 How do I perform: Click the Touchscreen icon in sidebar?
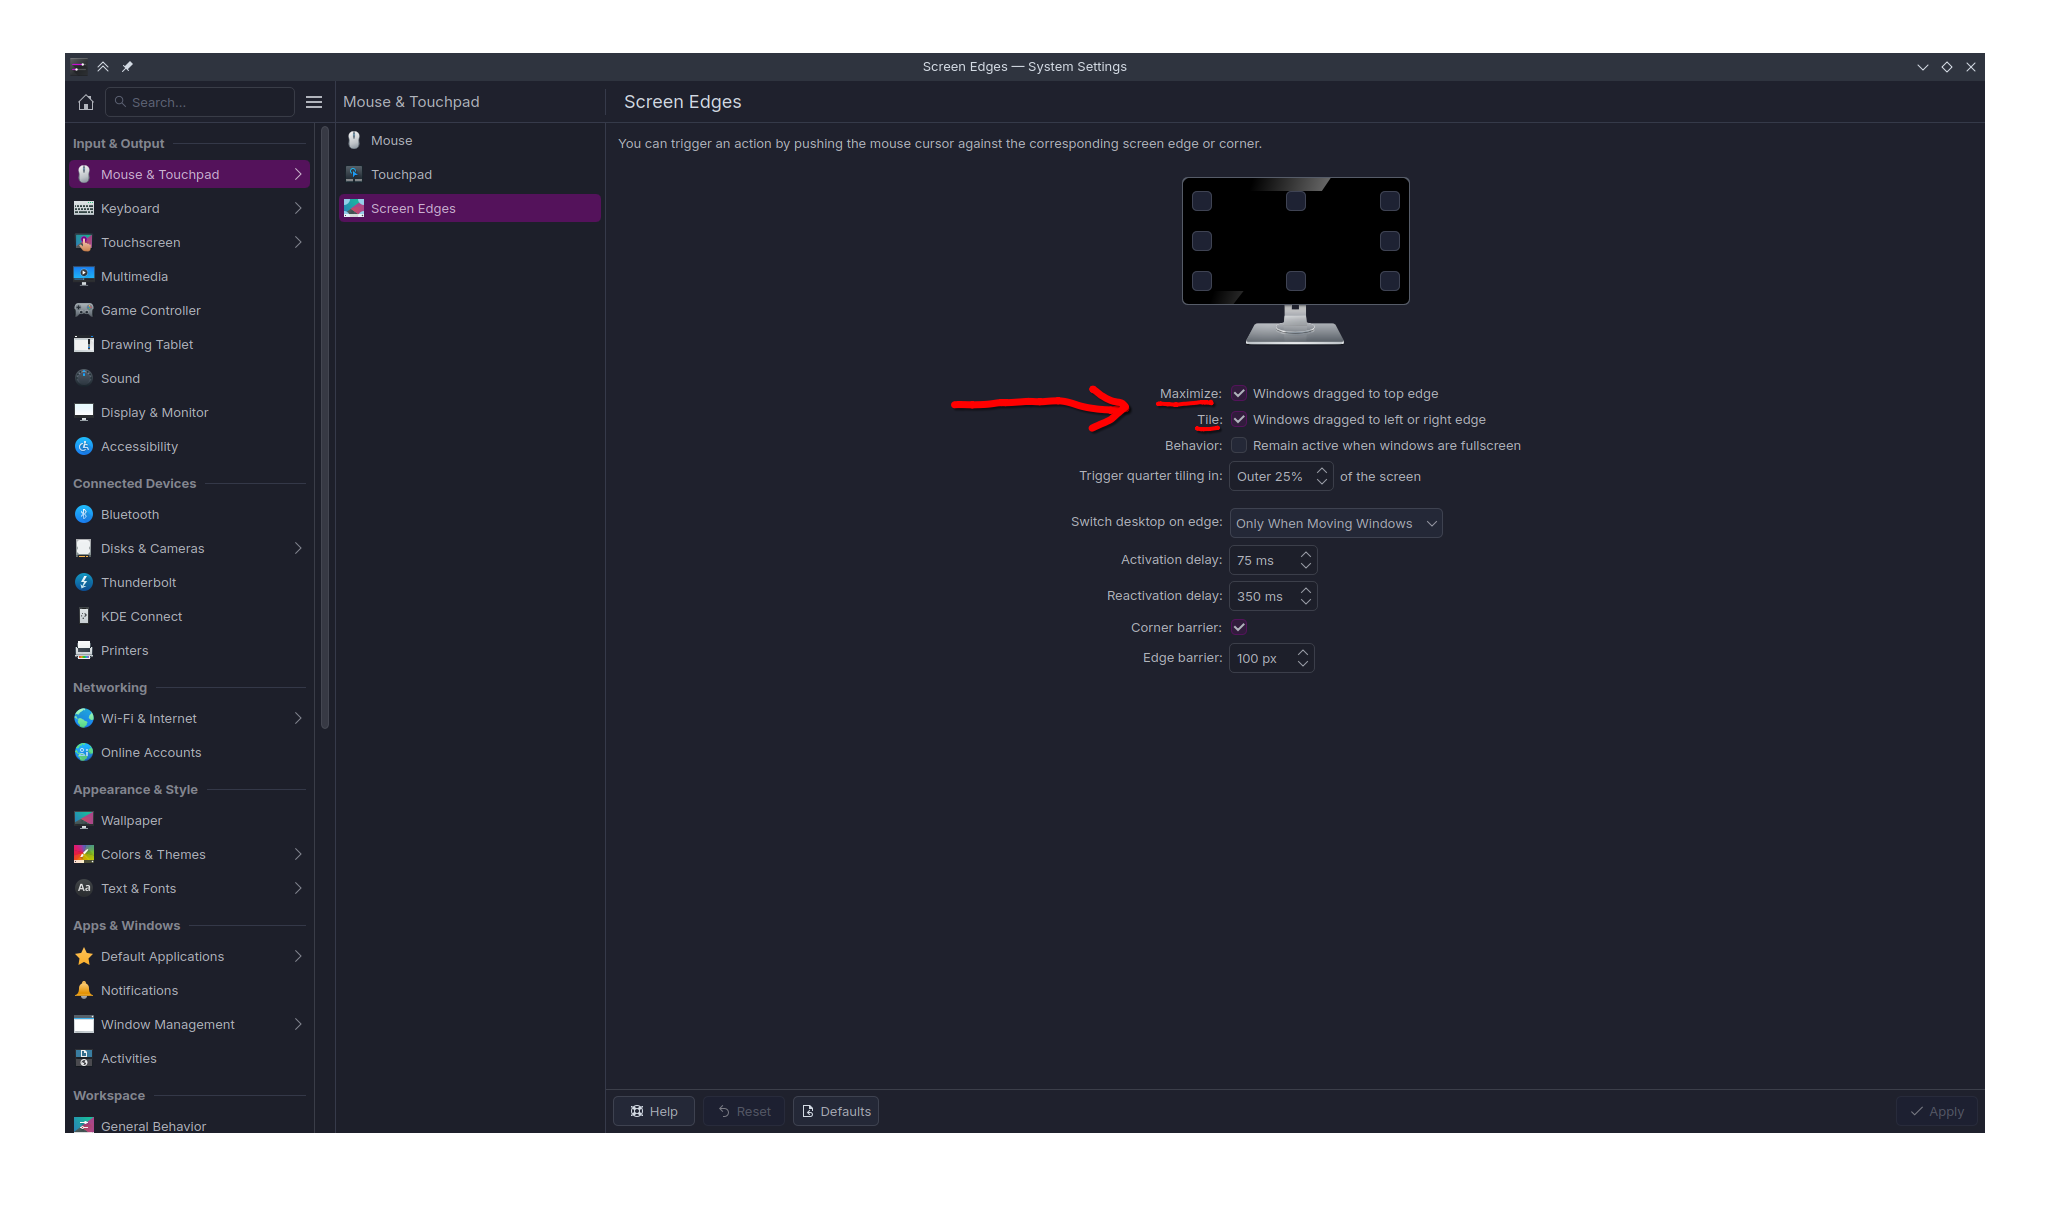click(x=84, y=242)
